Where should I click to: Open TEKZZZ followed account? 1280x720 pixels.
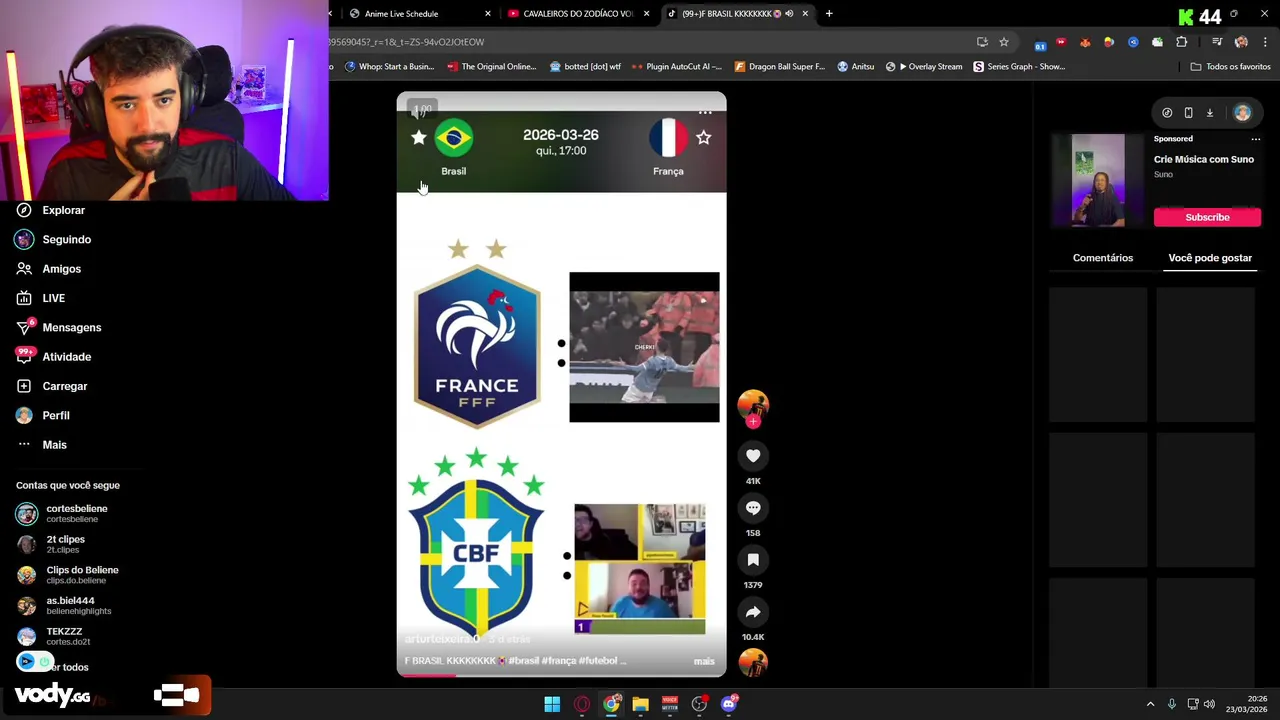pos(53,636)
